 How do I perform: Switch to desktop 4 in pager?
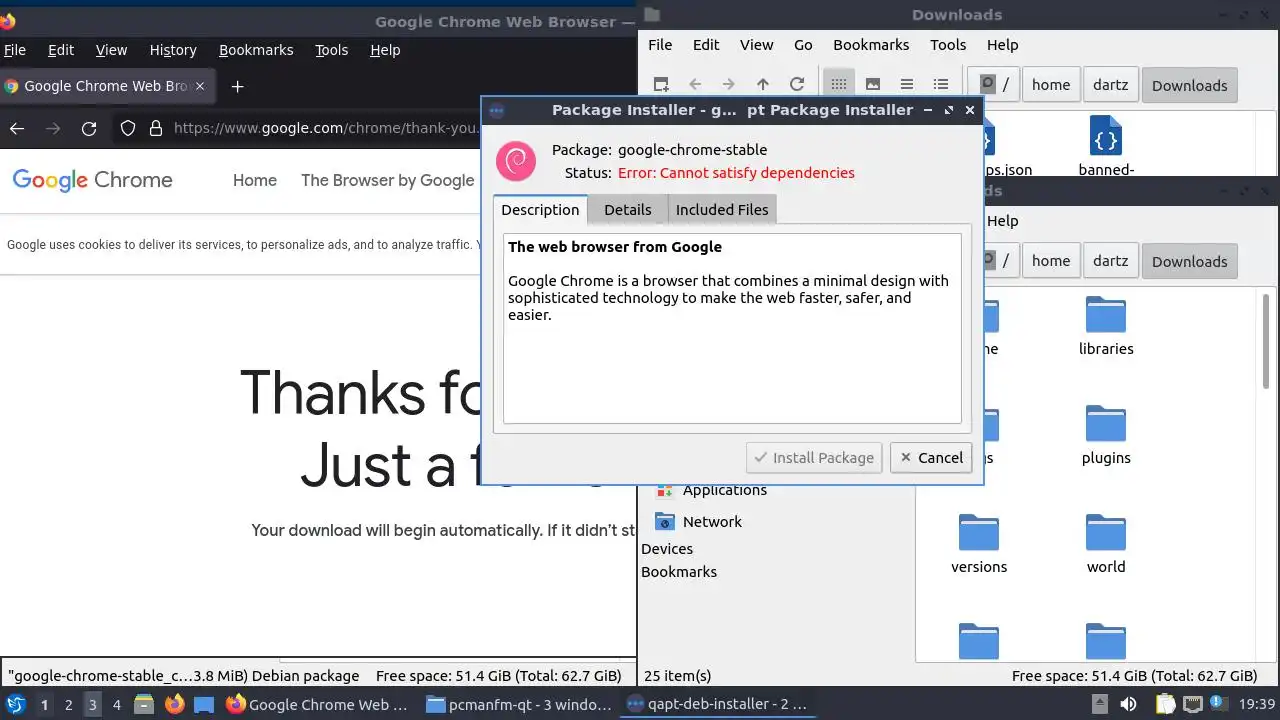(x=116, y=704)
